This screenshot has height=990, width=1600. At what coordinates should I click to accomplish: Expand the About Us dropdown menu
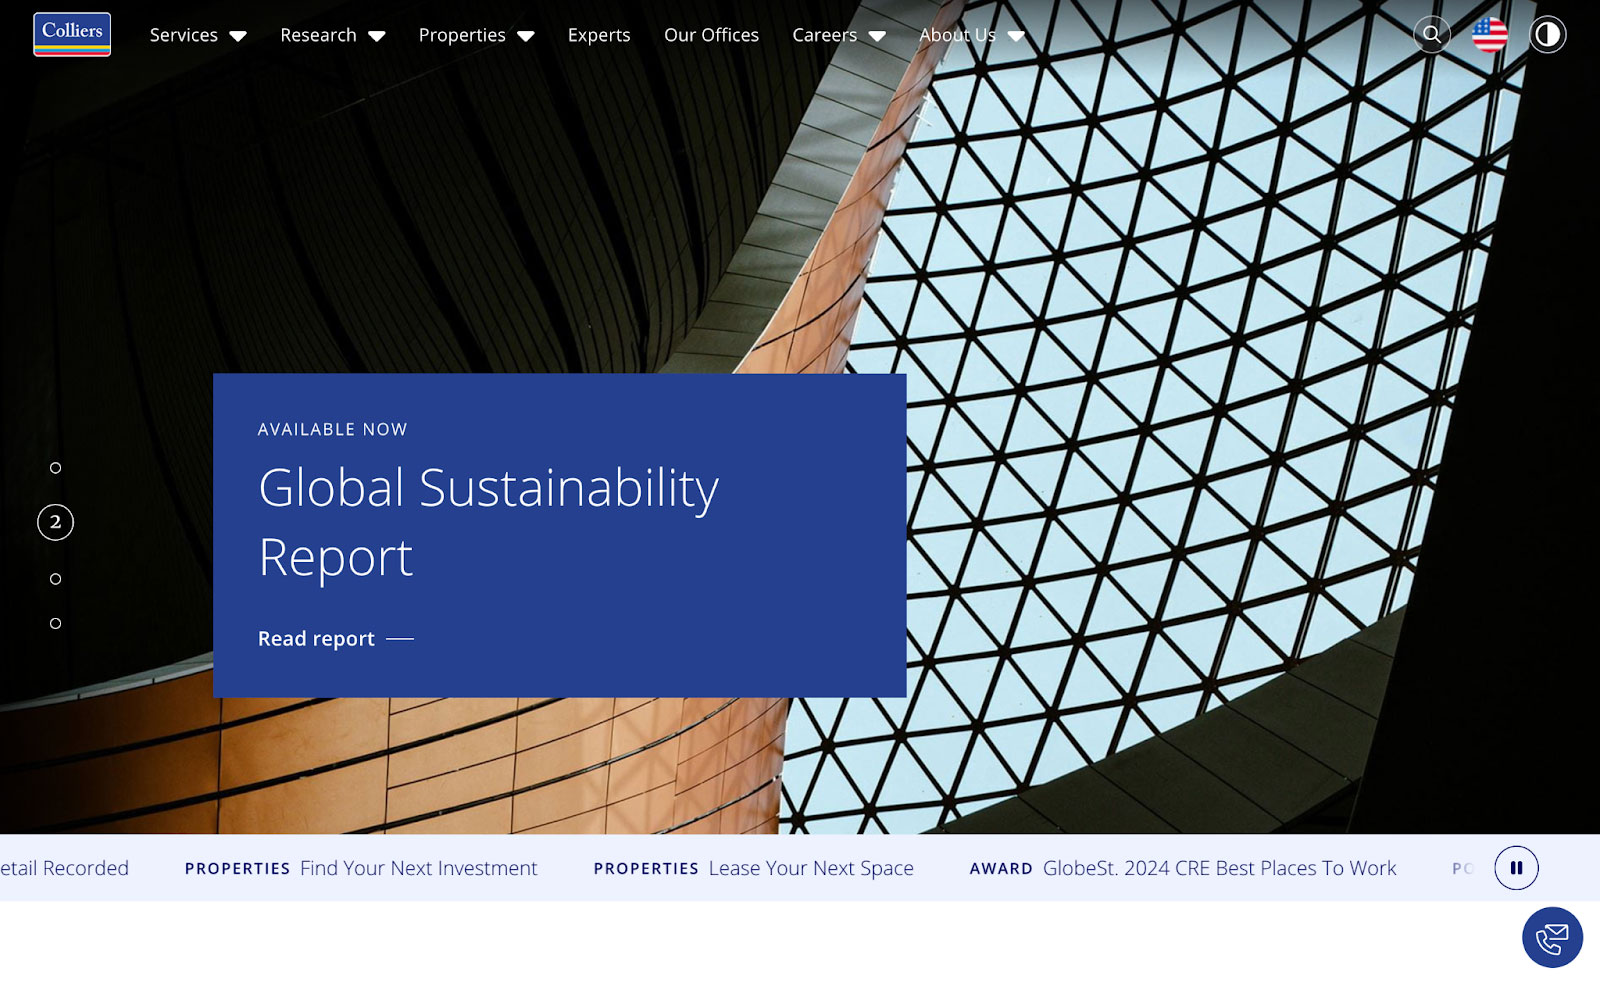[972, 35]
